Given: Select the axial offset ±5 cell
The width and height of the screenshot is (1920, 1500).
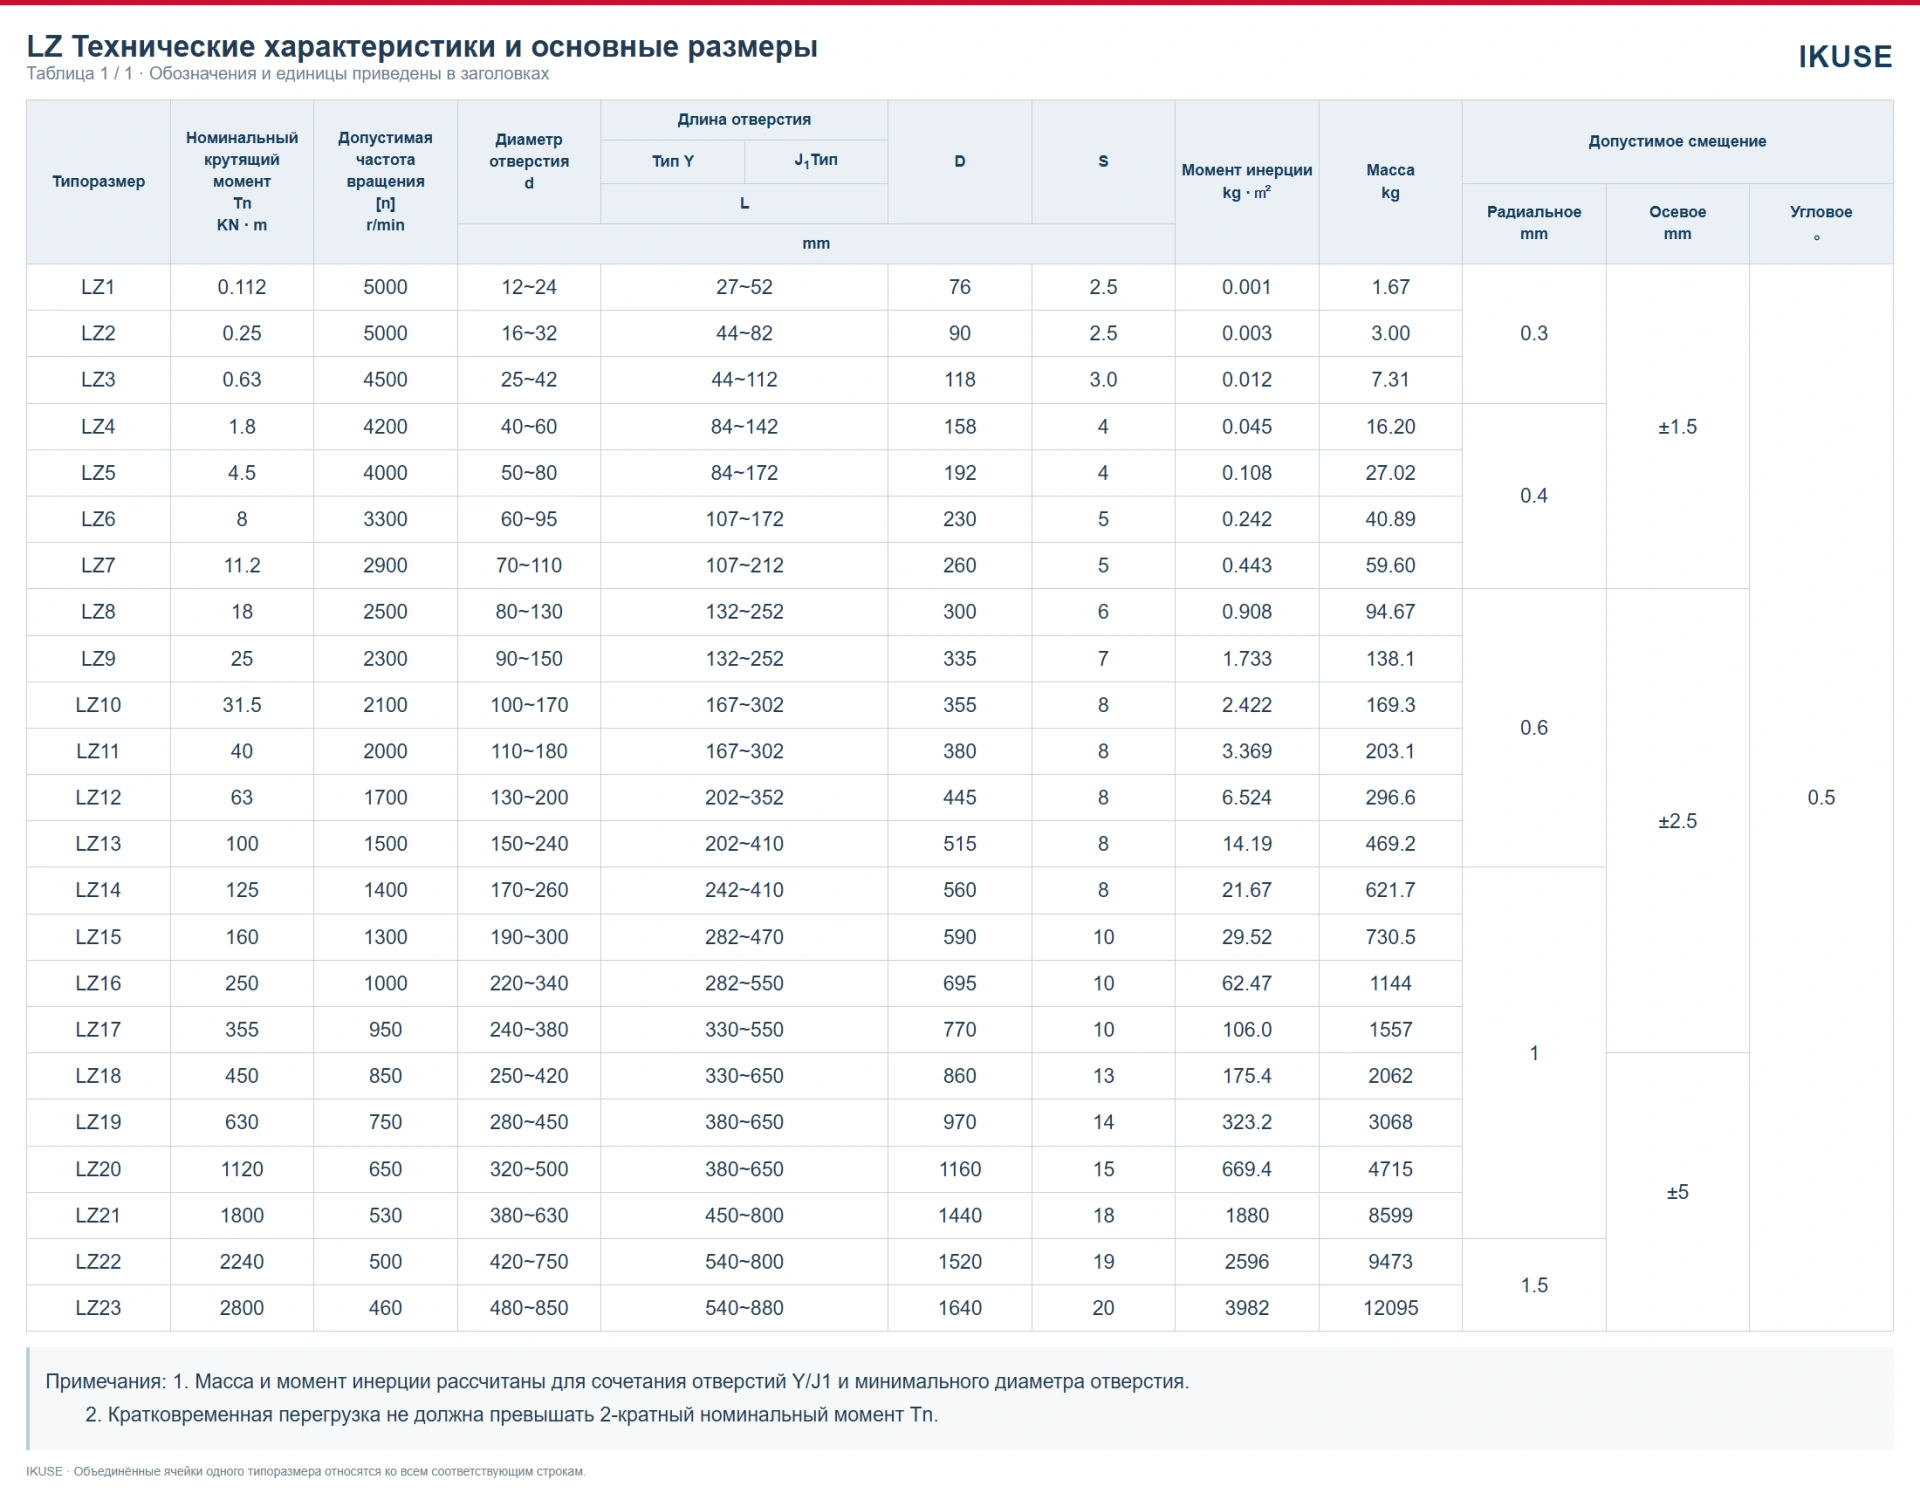Looking at the screenshot, I should pyautogui.click(x=1677, y=1192).
